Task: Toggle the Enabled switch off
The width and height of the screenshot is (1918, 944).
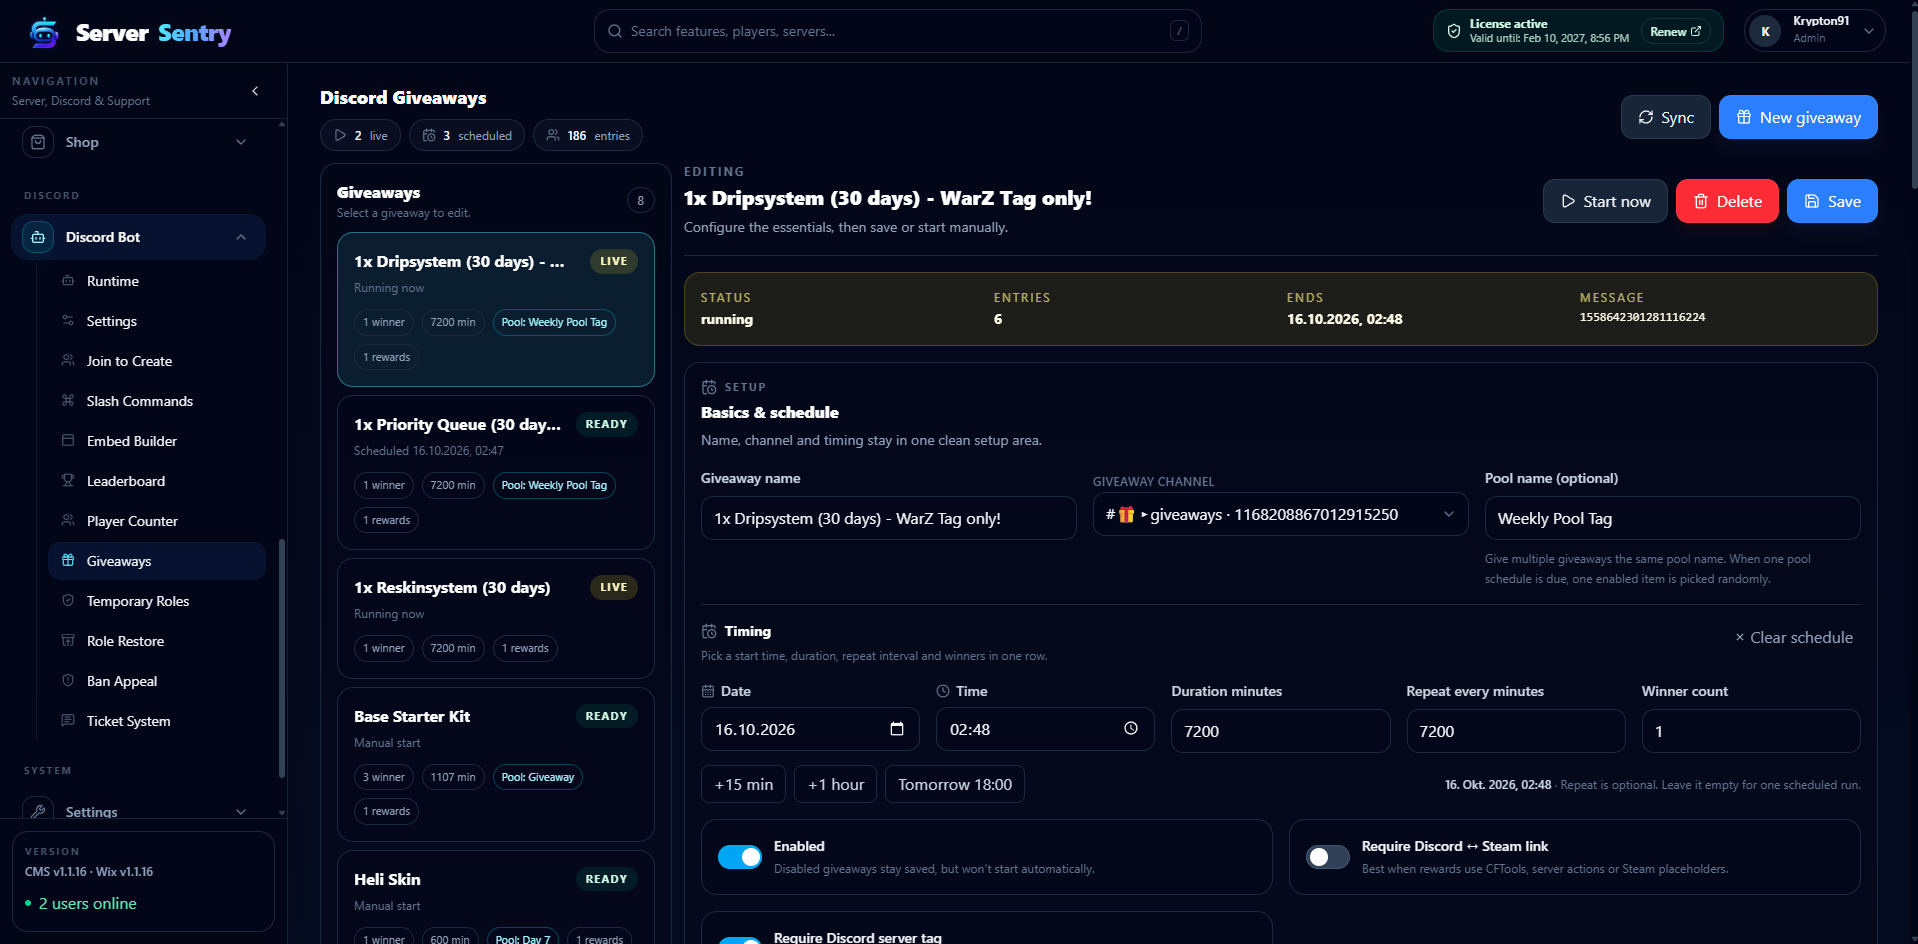Action: coord(740,857)
